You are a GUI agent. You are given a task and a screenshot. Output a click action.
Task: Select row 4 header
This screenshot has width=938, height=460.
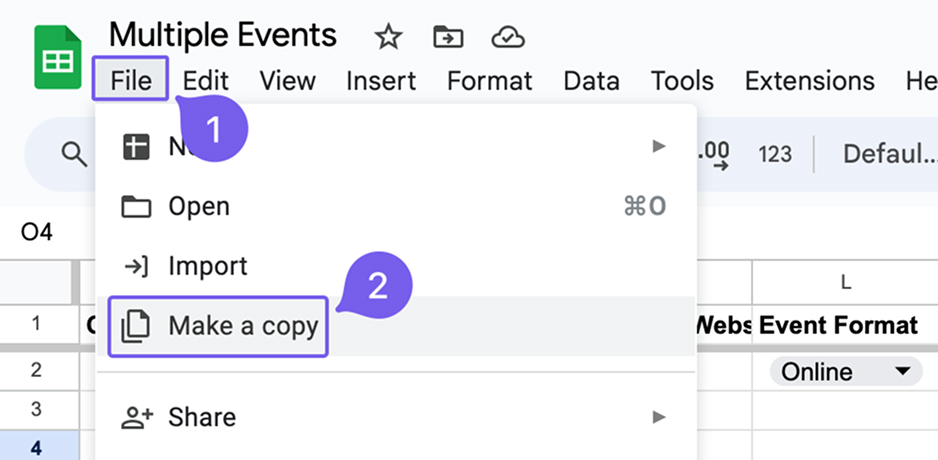click(x=37, y=447)
